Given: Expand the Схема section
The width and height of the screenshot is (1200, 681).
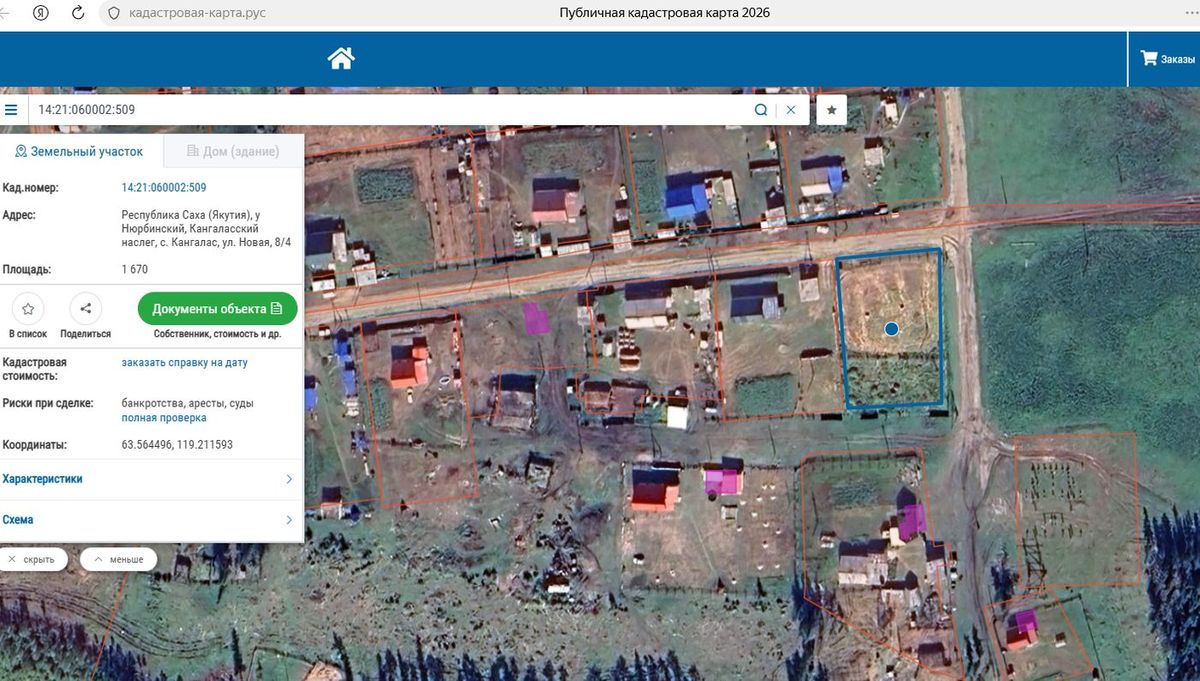Looking at the screenshot, I should [150, 520].
